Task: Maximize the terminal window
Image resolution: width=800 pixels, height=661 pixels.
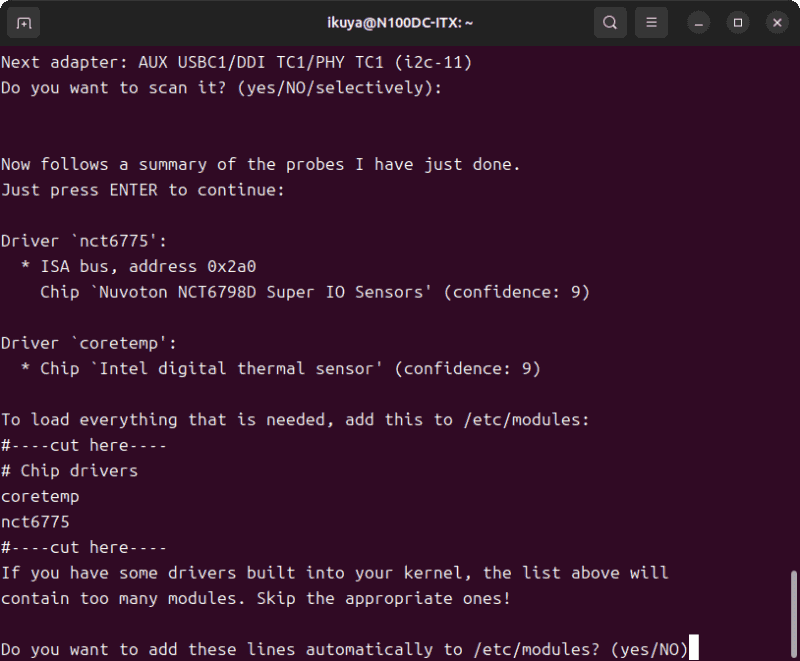Action: click(x=738, y=22)
